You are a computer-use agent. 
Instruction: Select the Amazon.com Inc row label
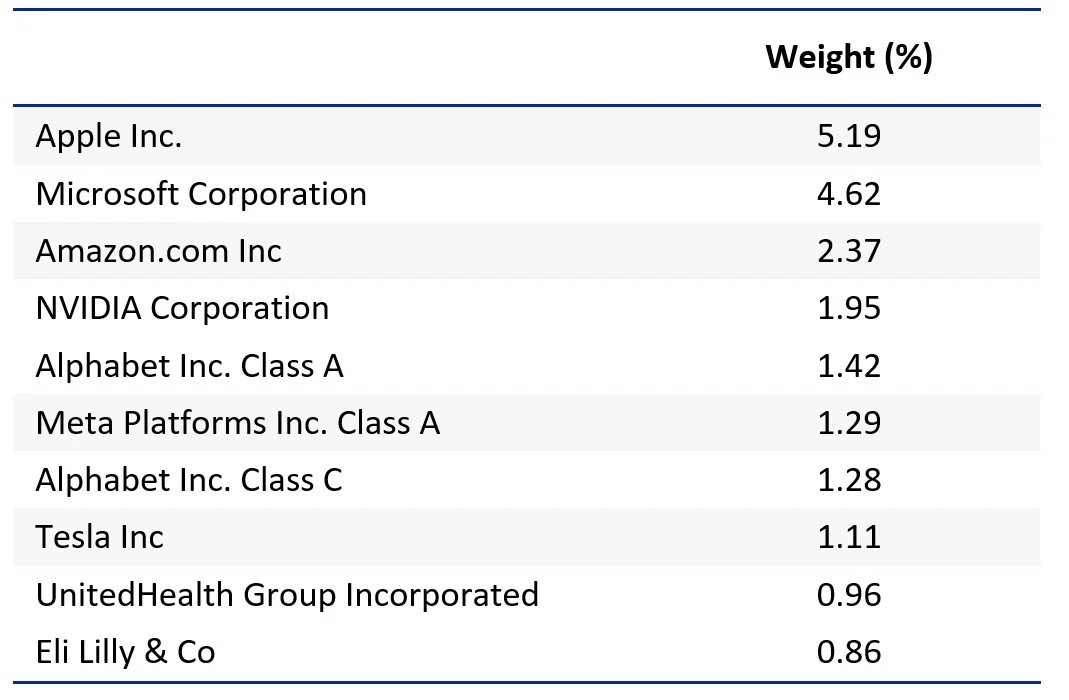pyautogui.click(x=158, y=251)
